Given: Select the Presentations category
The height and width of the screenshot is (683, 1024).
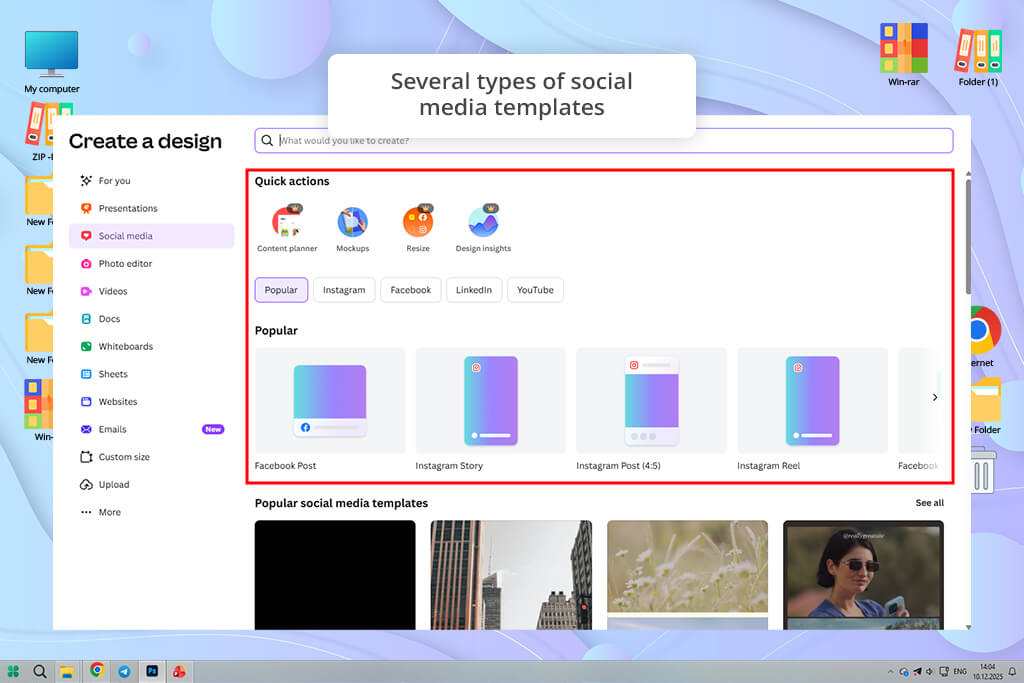Looking at the screenshot, I should tap(152, 208).
